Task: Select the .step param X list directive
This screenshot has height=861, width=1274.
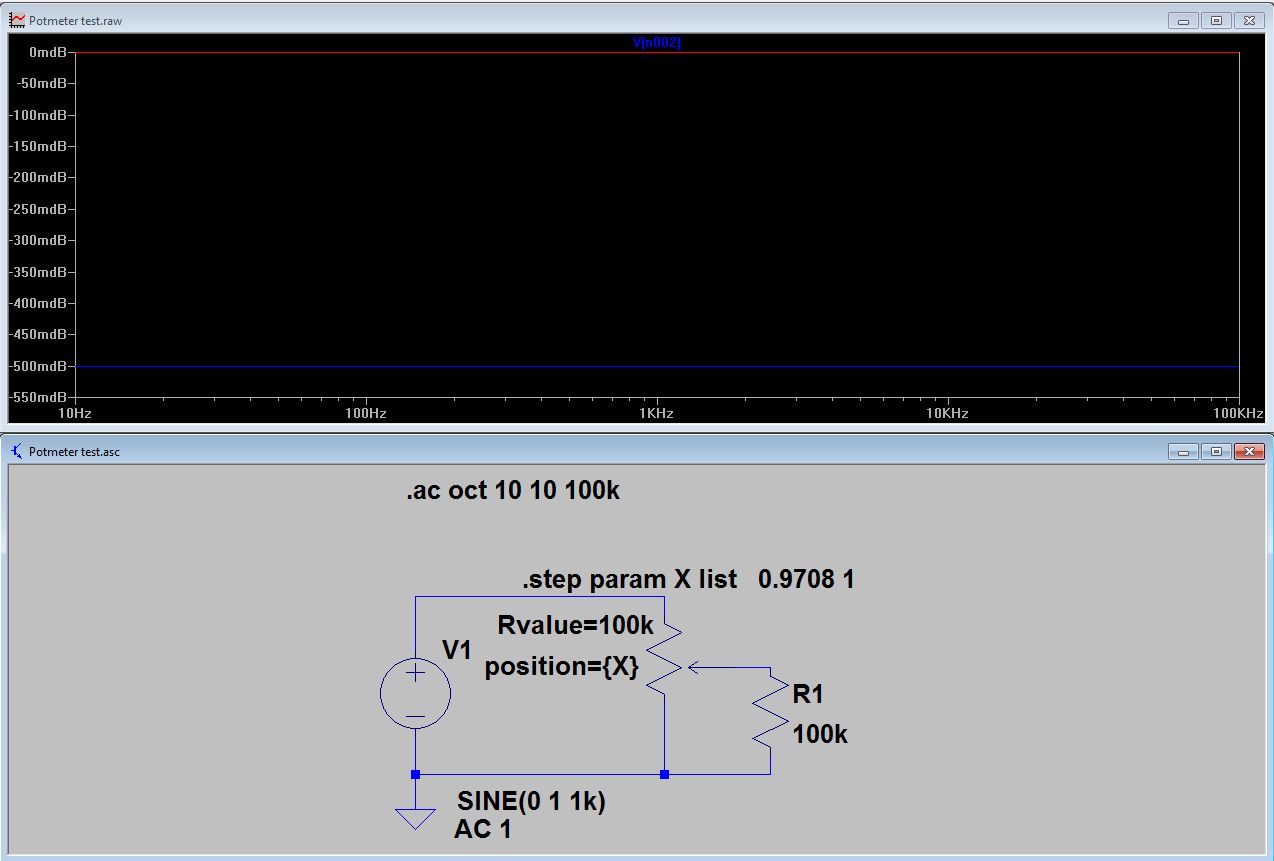Action: pyautogui.click(x=689, y=579)
